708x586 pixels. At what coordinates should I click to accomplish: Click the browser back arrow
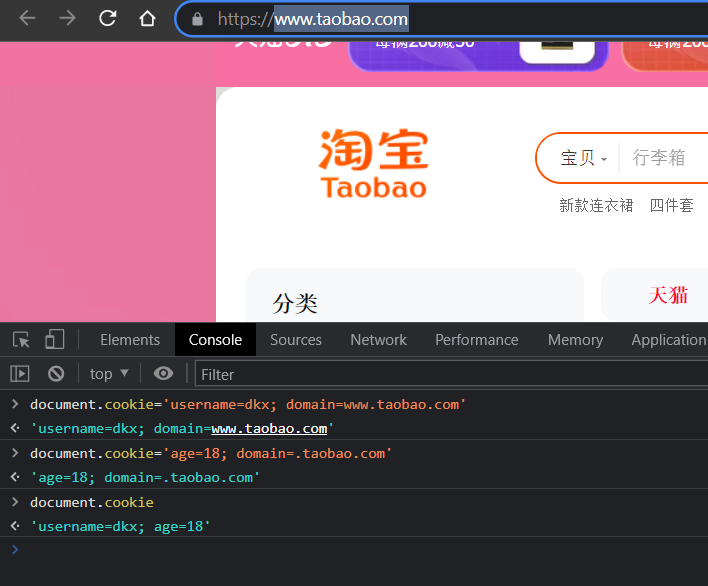pos(27,19)
